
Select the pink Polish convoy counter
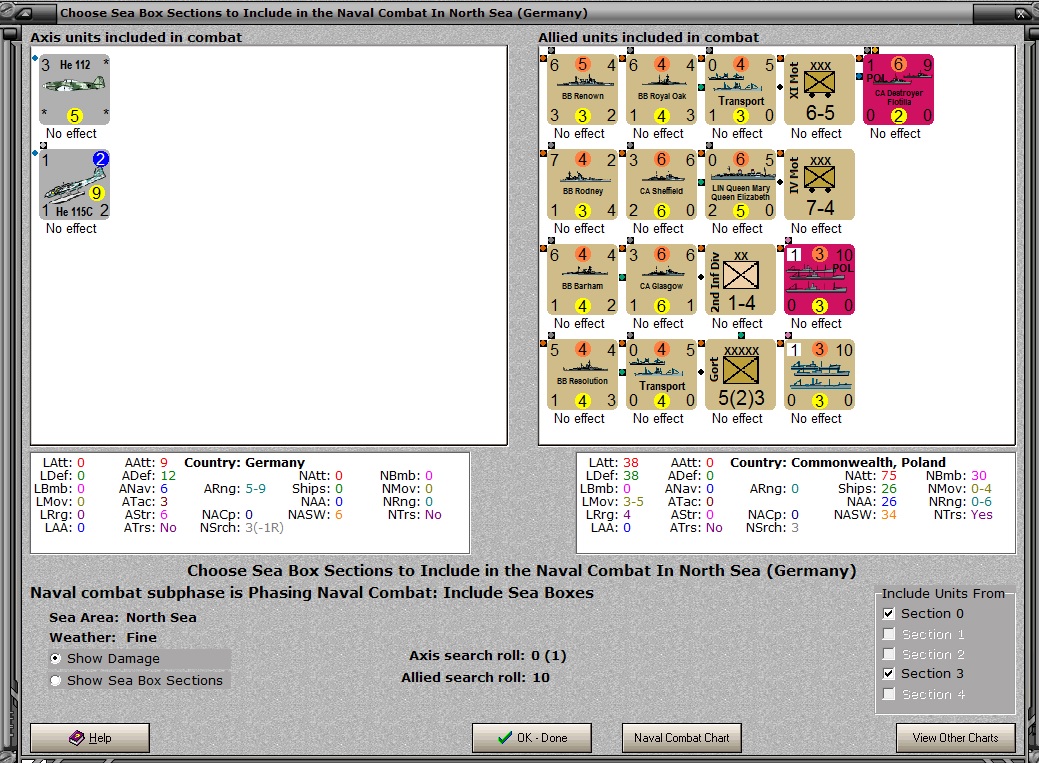tap(820, 280)
